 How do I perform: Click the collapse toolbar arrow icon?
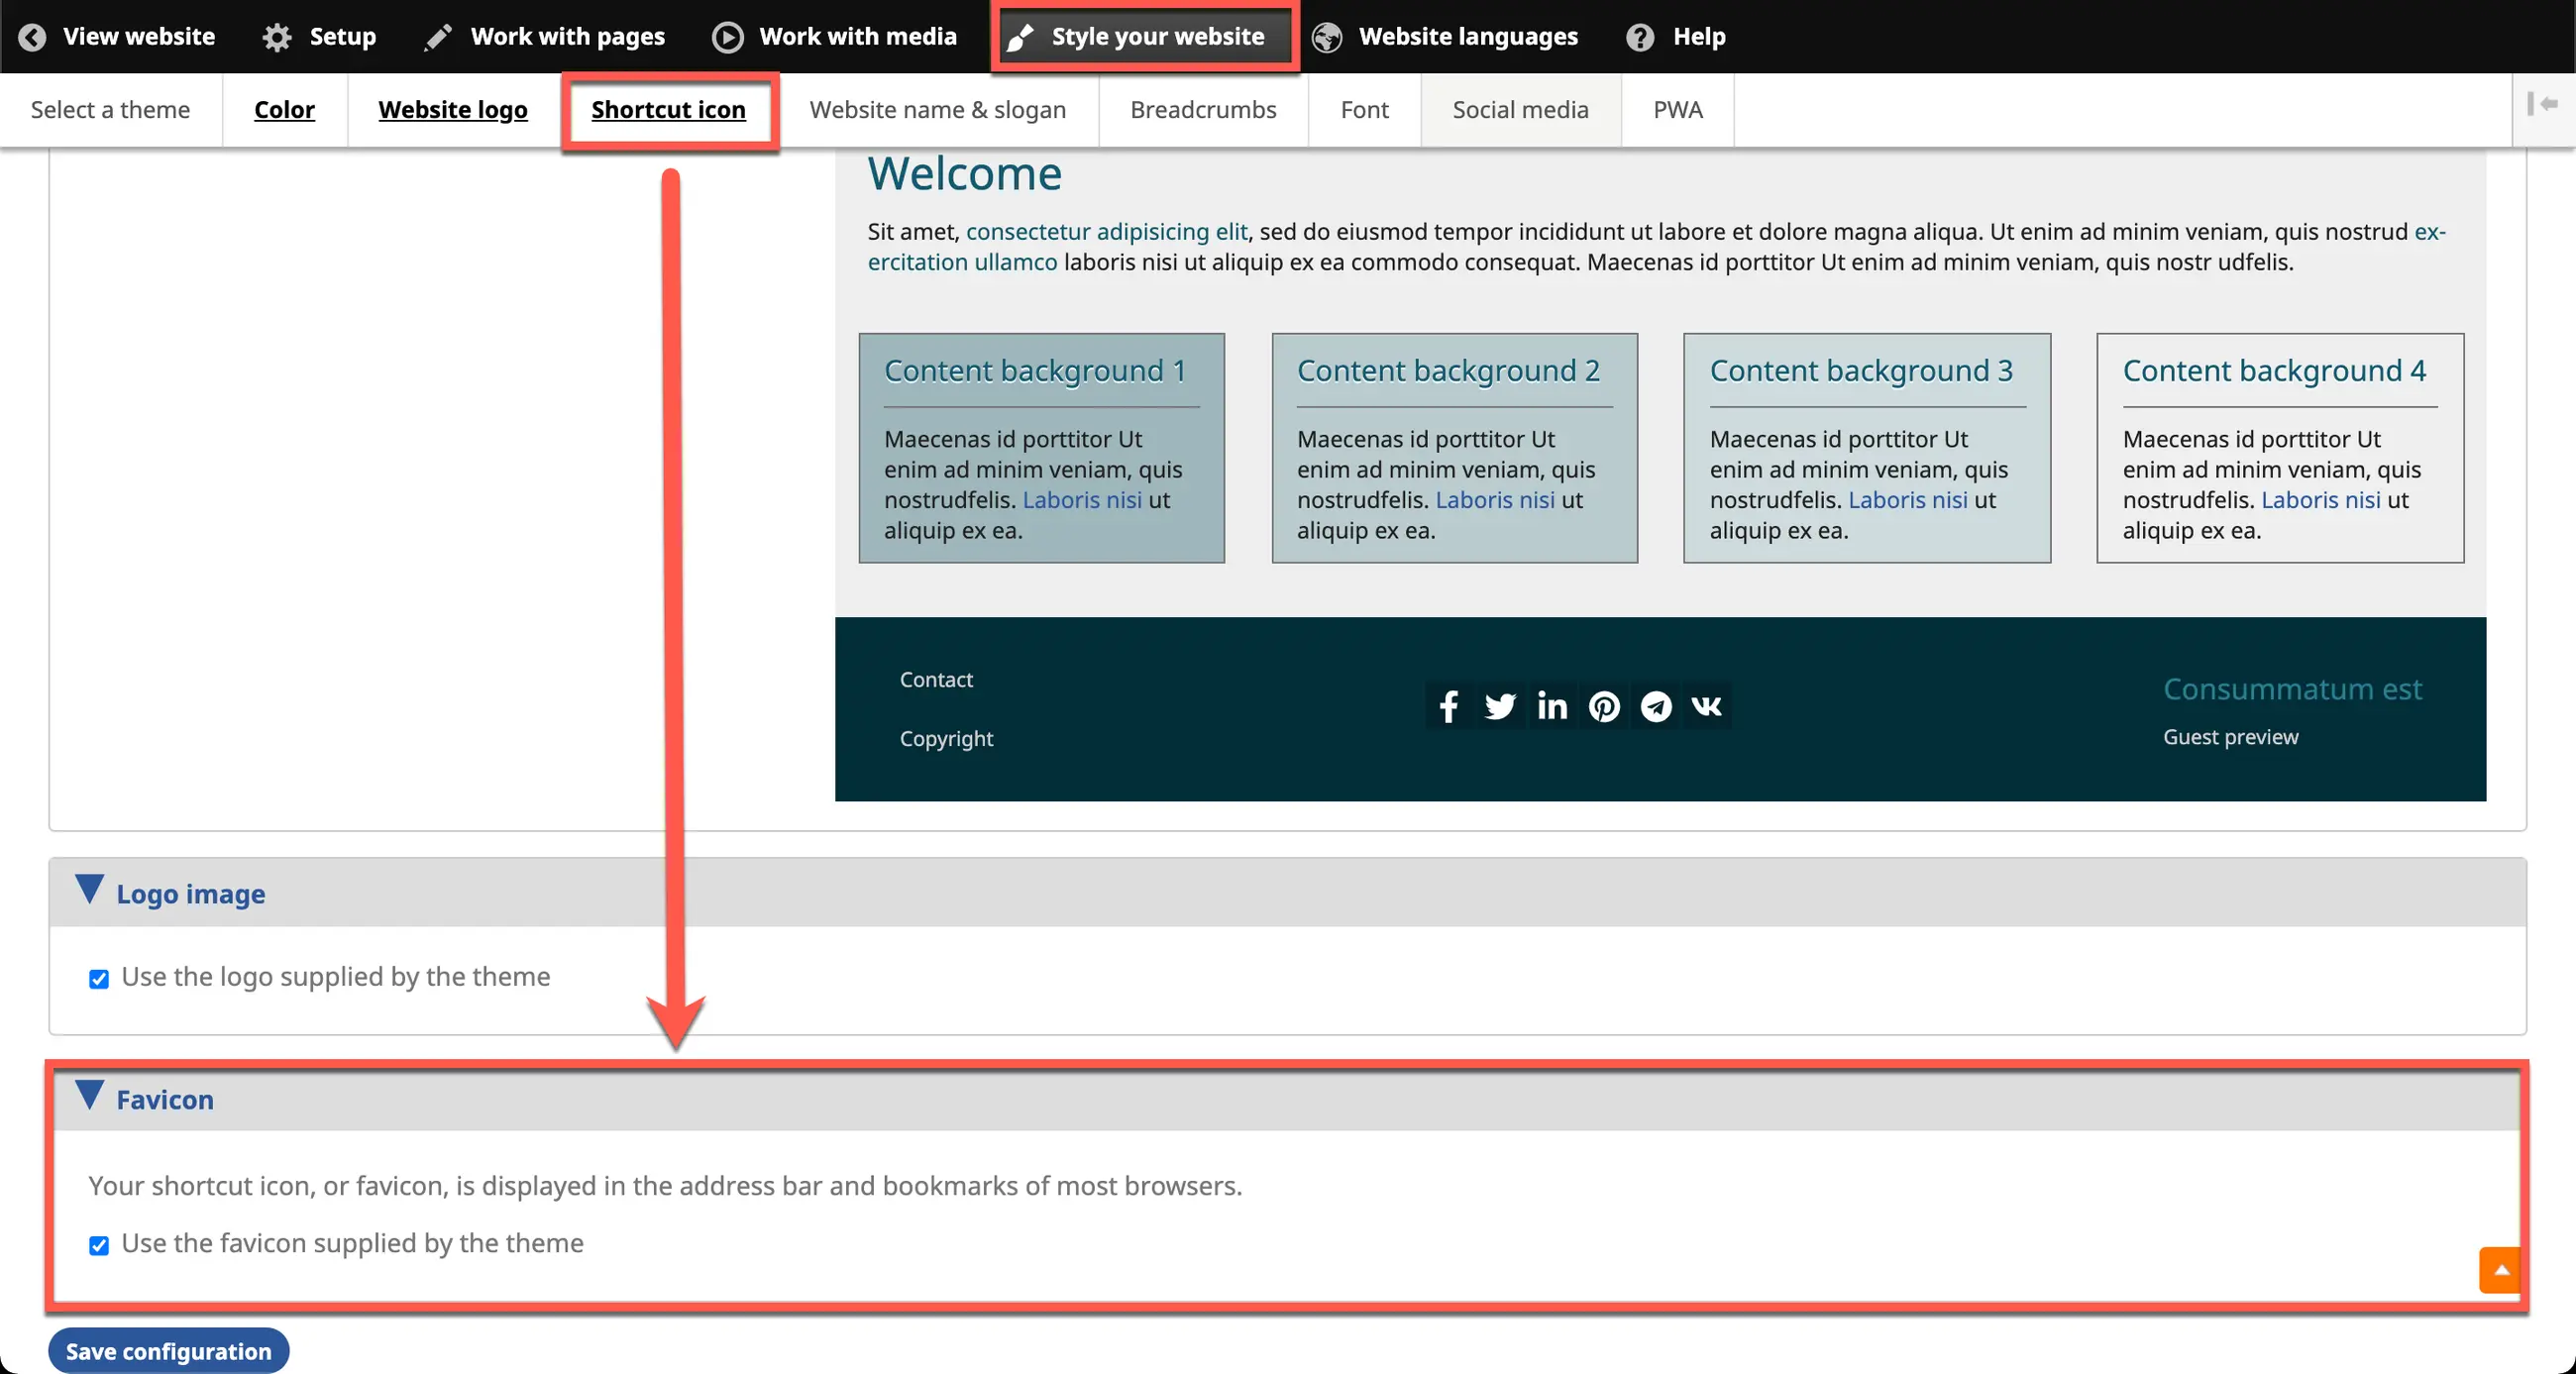2543,104
